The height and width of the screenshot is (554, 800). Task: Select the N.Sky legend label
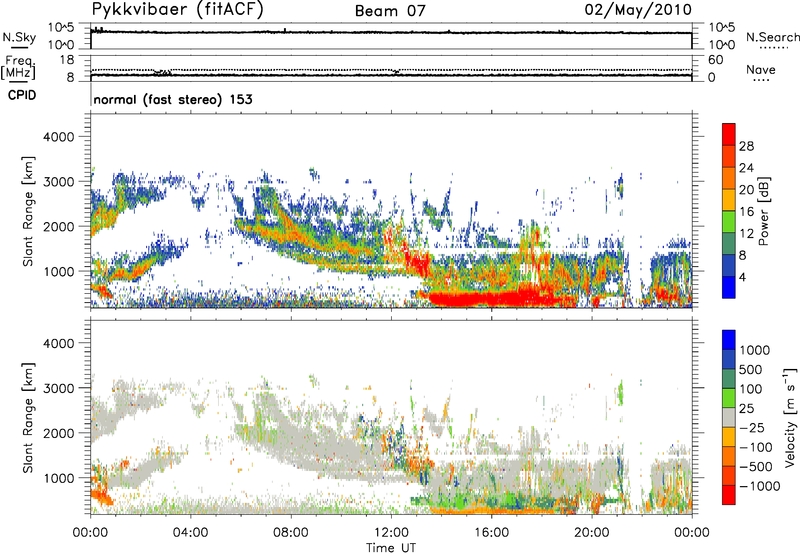tap(19, 37)
